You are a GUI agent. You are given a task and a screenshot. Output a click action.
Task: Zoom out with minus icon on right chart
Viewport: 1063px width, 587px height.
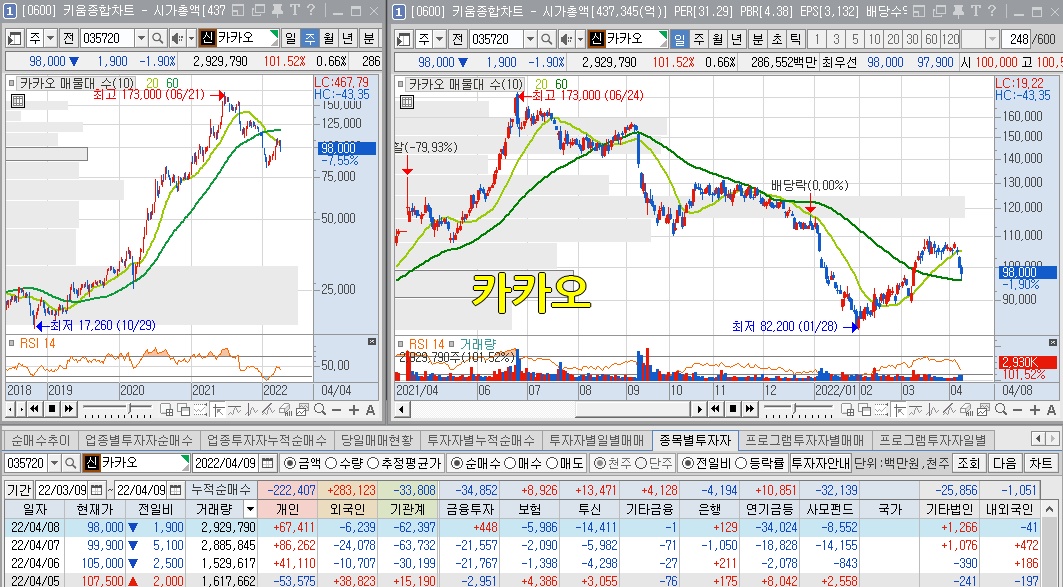click(x=1016, y=409)
